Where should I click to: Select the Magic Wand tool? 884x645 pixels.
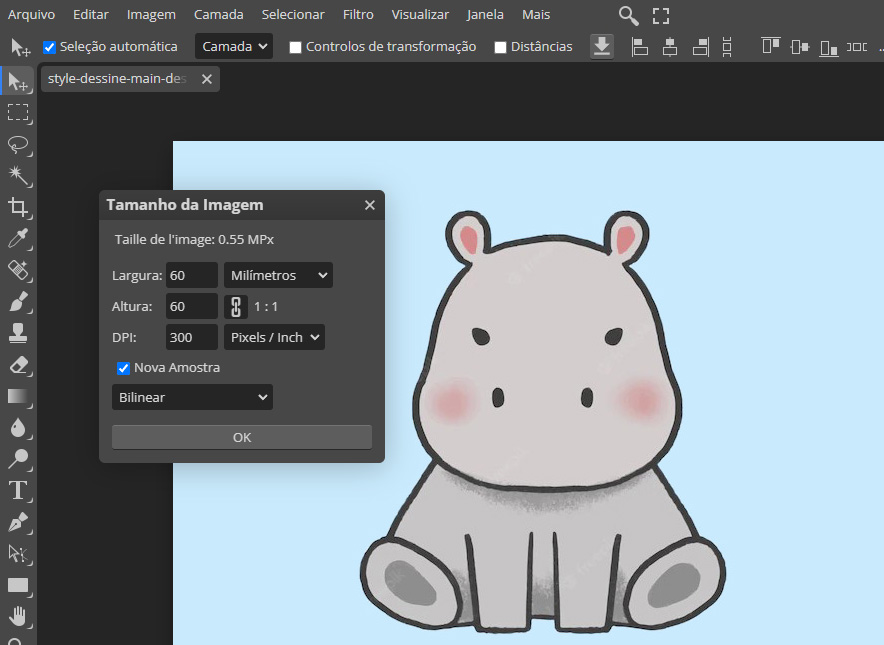(x=18, y=175)
